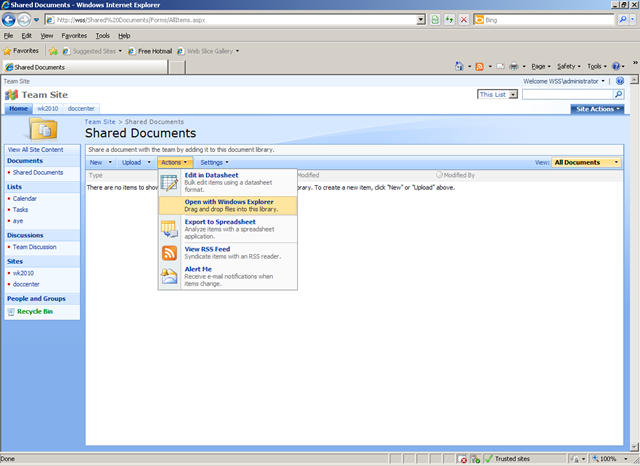The width and height of the screenshot is (640, 466).
Task: Click the Bing search magnifier icon
Action: (622, 20)
